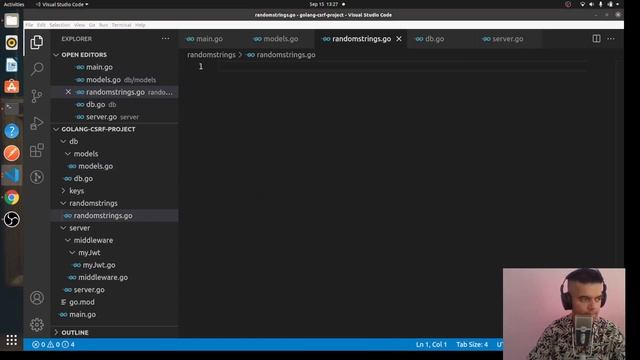
Task: Open the Help menu
Action: tap(140, 25)
